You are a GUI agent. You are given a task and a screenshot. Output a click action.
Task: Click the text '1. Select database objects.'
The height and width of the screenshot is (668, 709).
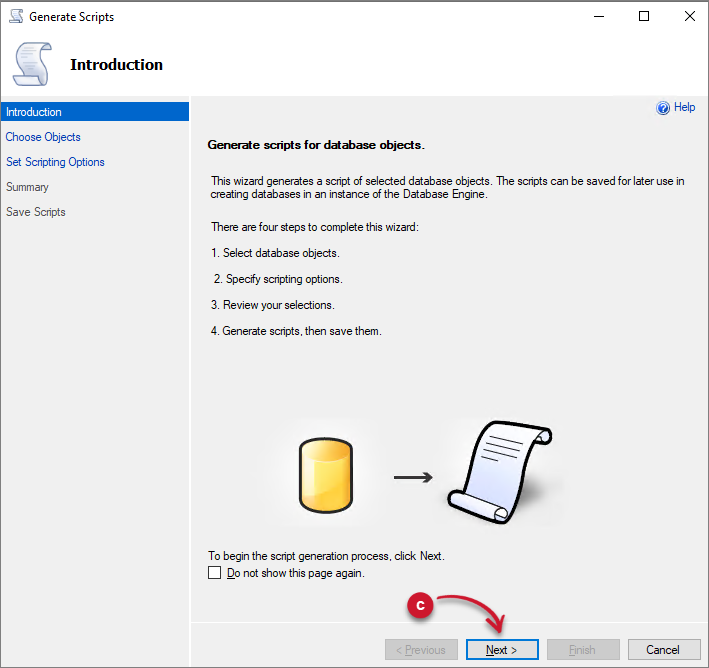coord(275,253)
